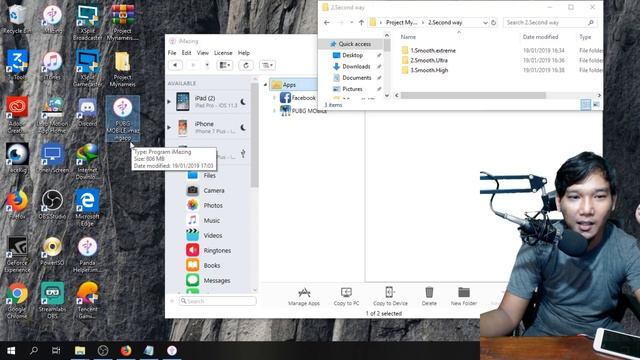
Task: Select Facebook app in iMazing Apps tree
Action: [298, 98]
